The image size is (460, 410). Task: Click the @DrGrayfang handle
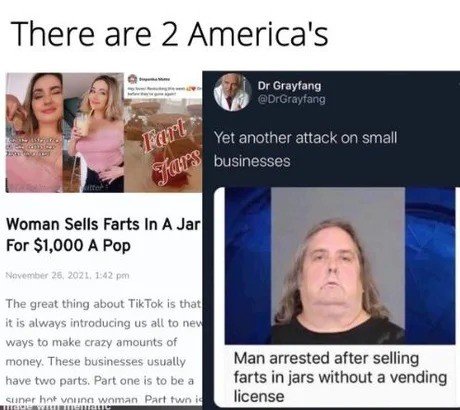click(292, 99)
